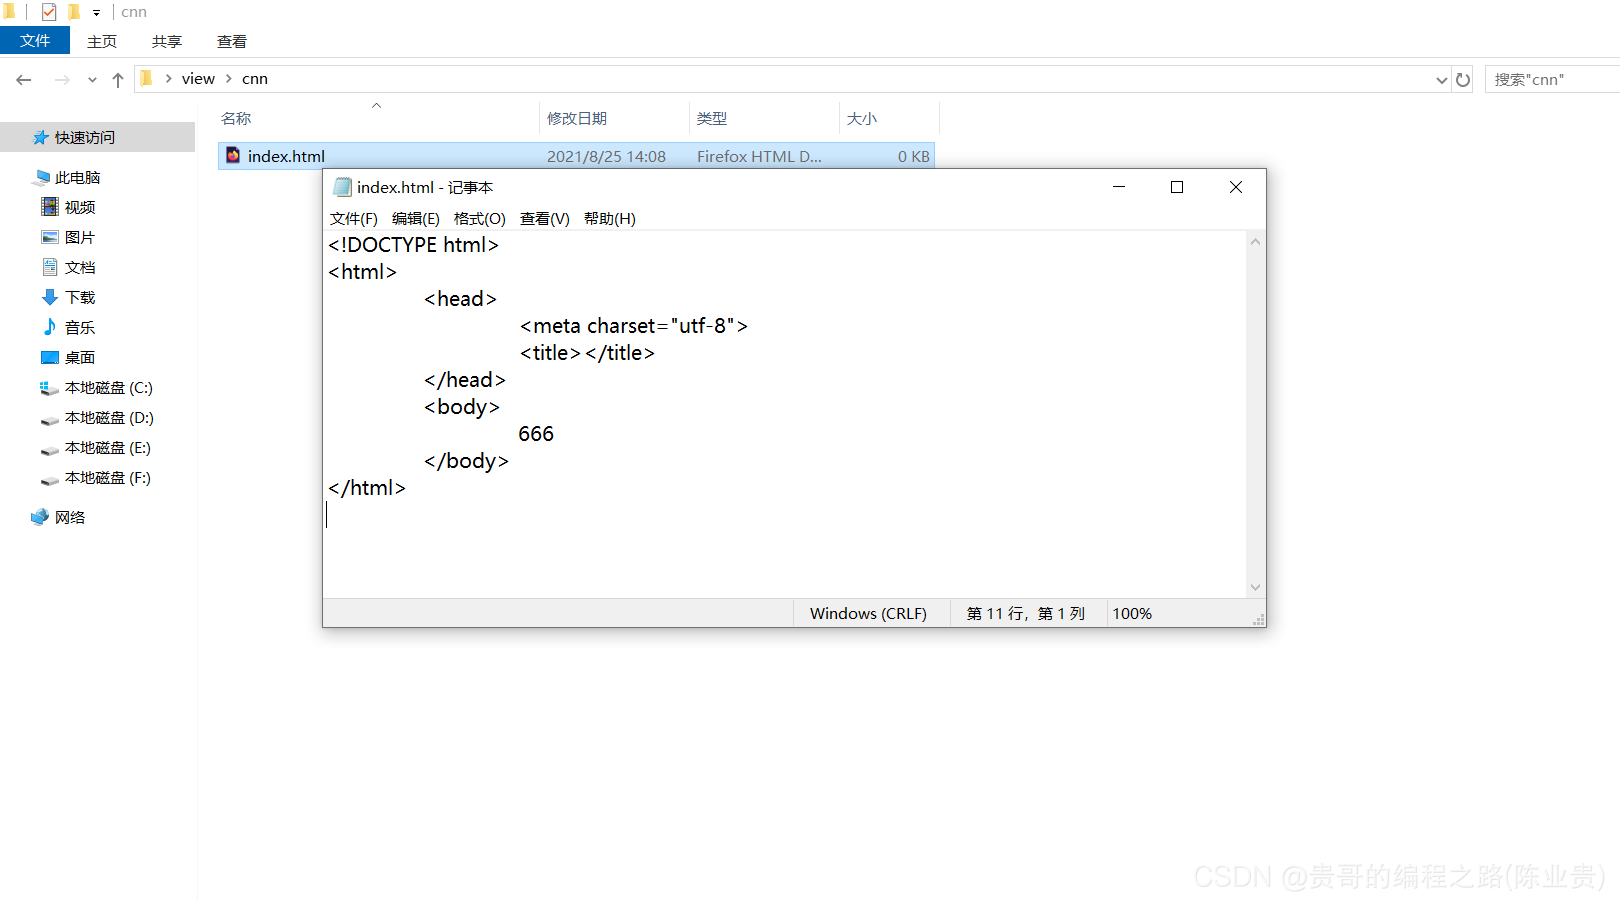1620x901 pixels.
Task: Go up one folder level arrow
Action: tap(118, 79)
